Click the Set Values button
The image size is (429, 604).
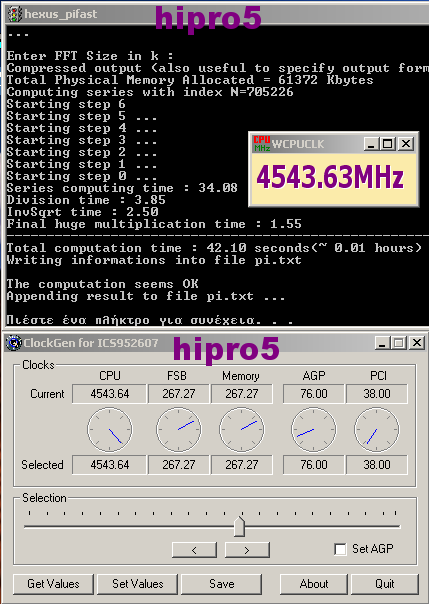point(137,584)
